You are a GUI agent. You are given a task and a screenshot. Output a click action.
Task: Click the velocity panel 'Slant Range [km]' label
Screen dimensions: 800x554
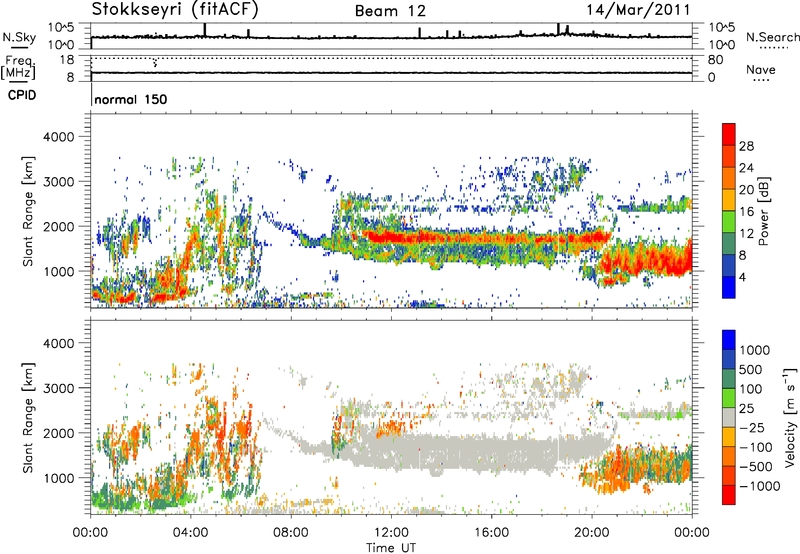pos(28,418)
